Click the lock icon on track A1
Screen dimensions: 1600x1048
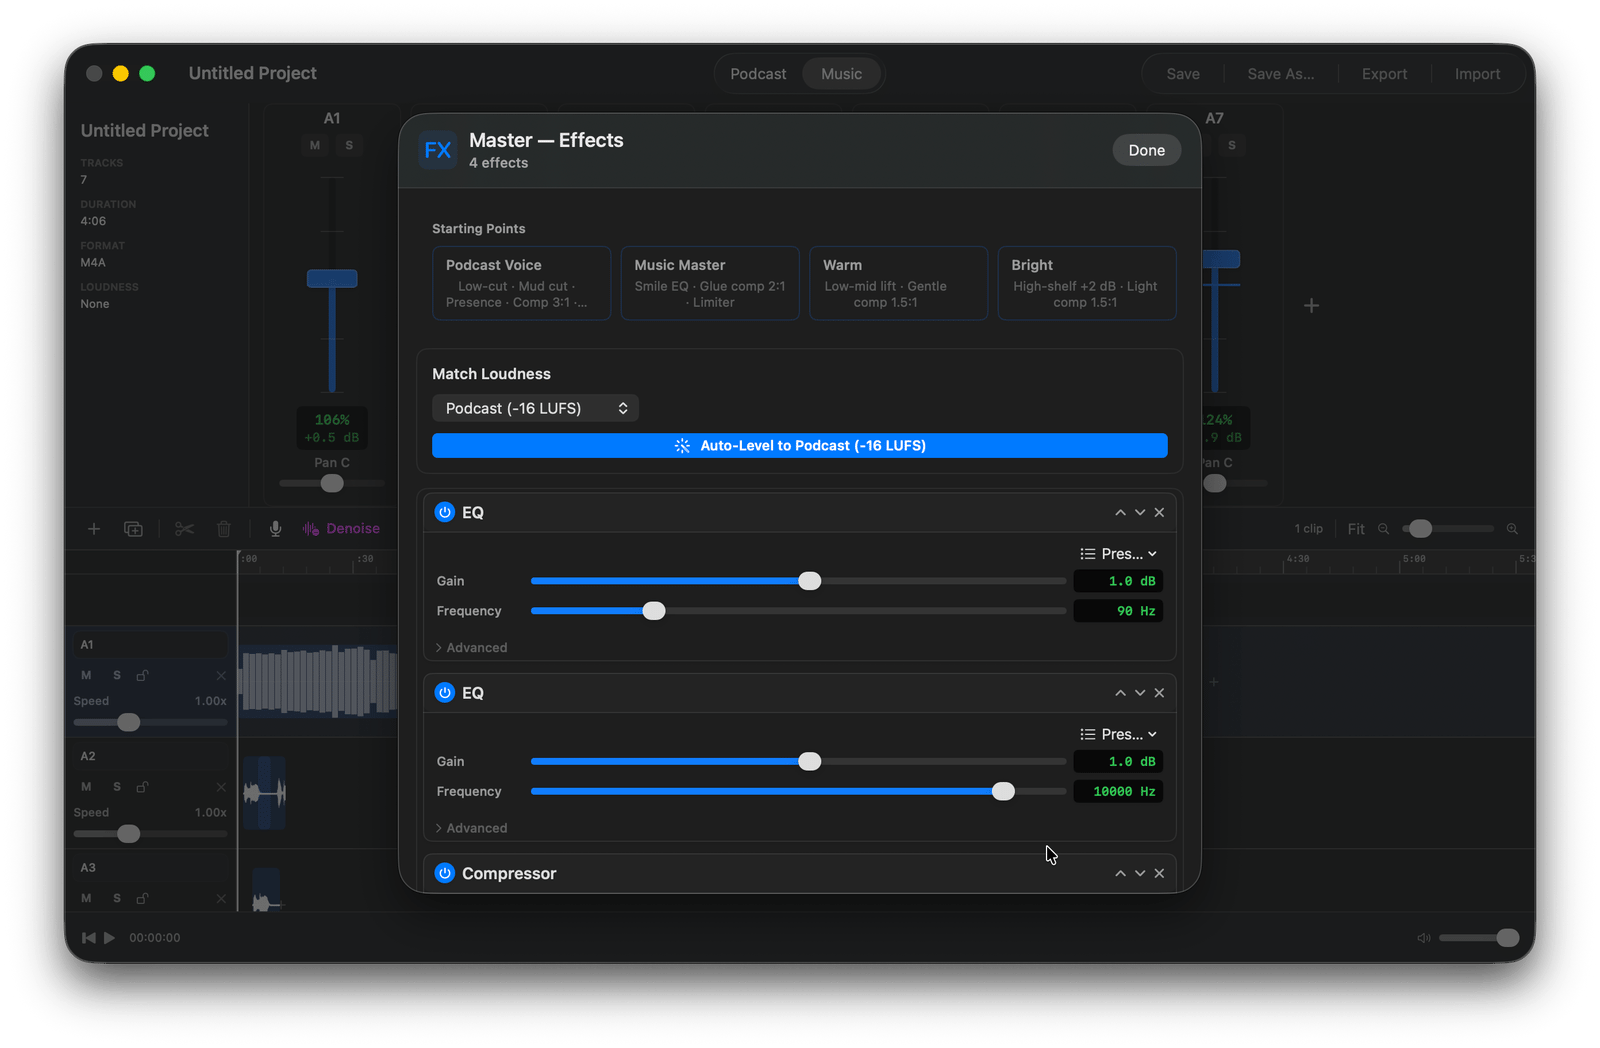point(142,676)
